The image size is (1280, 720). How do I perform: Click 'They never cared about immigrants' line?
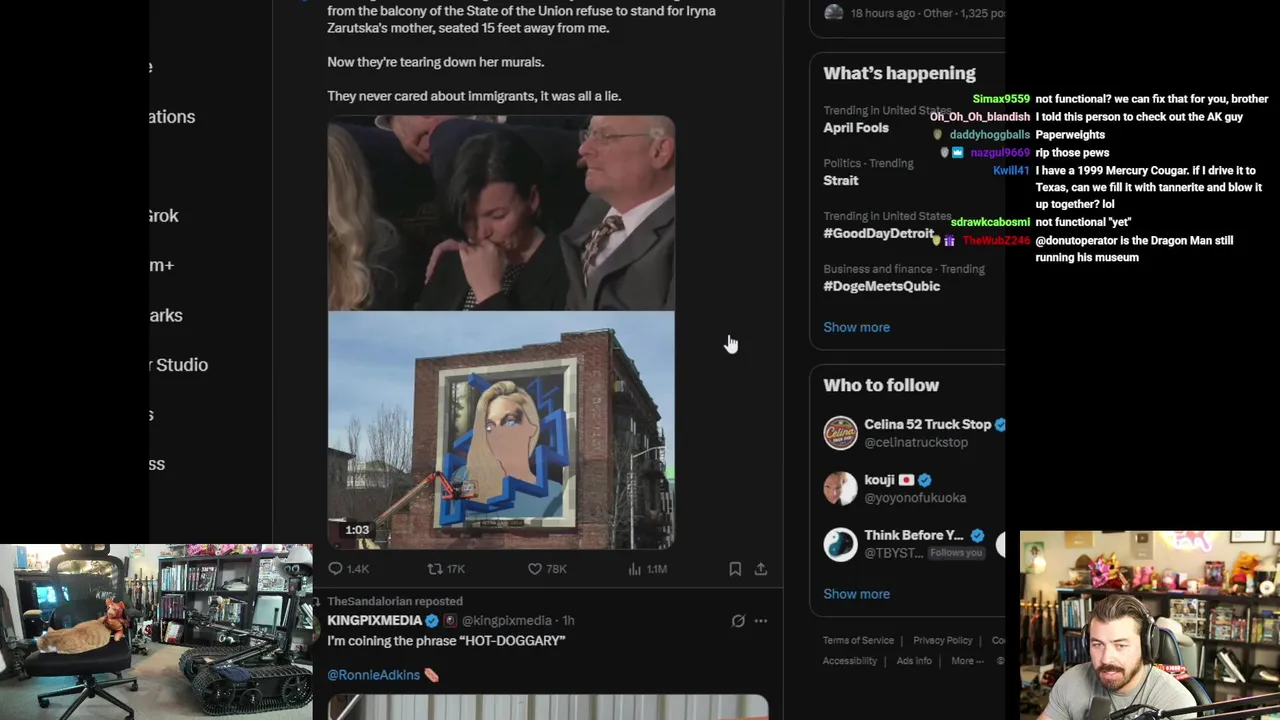[474, 96]
